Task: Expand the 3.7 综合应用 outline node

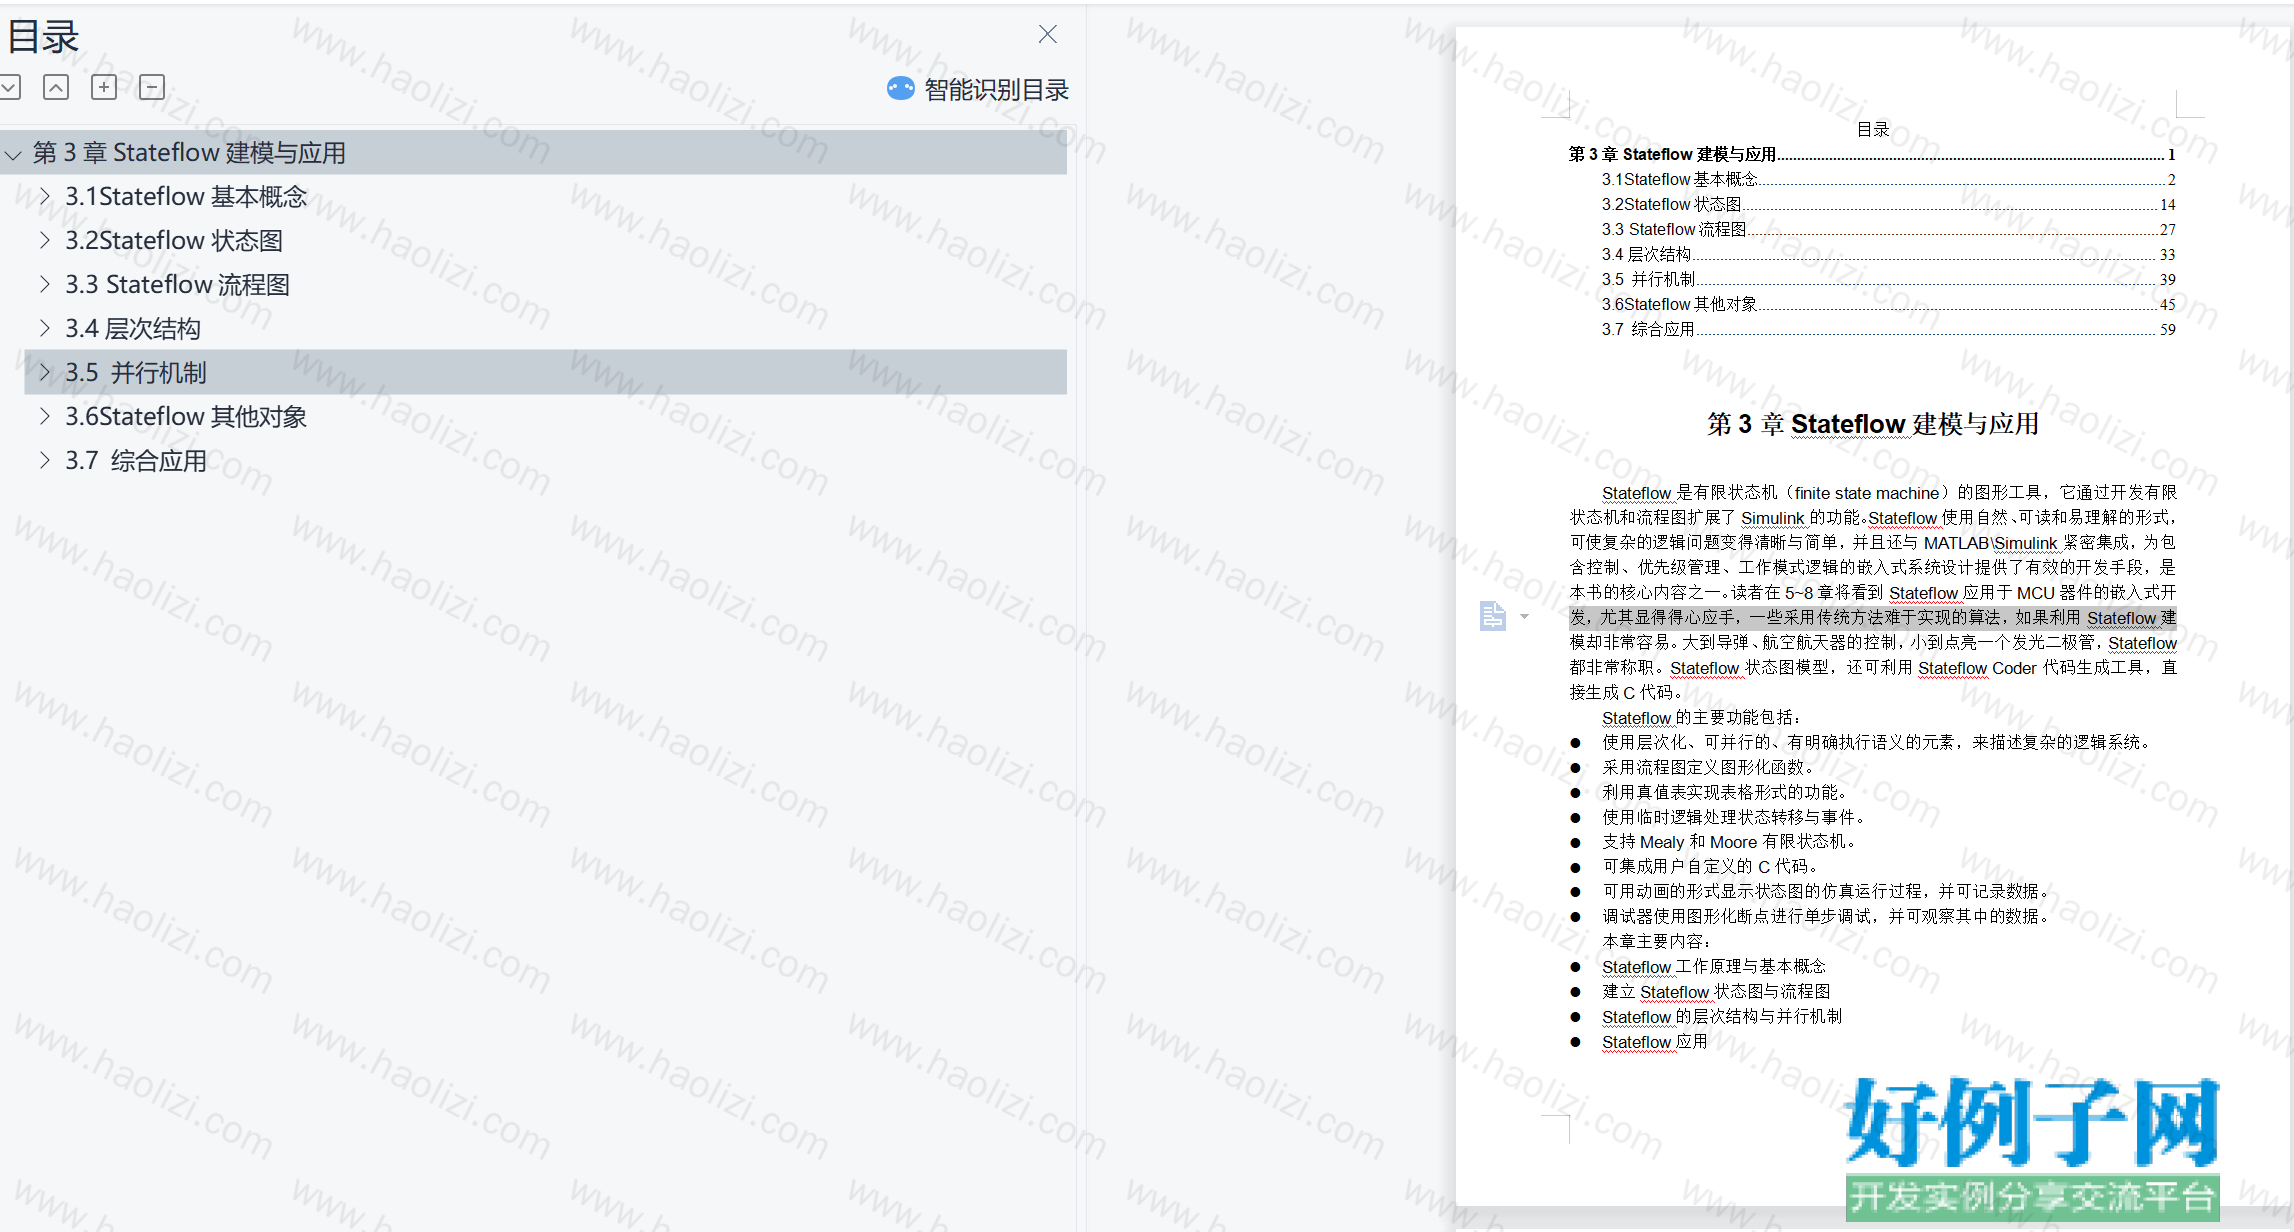Action: pos(44,460)
